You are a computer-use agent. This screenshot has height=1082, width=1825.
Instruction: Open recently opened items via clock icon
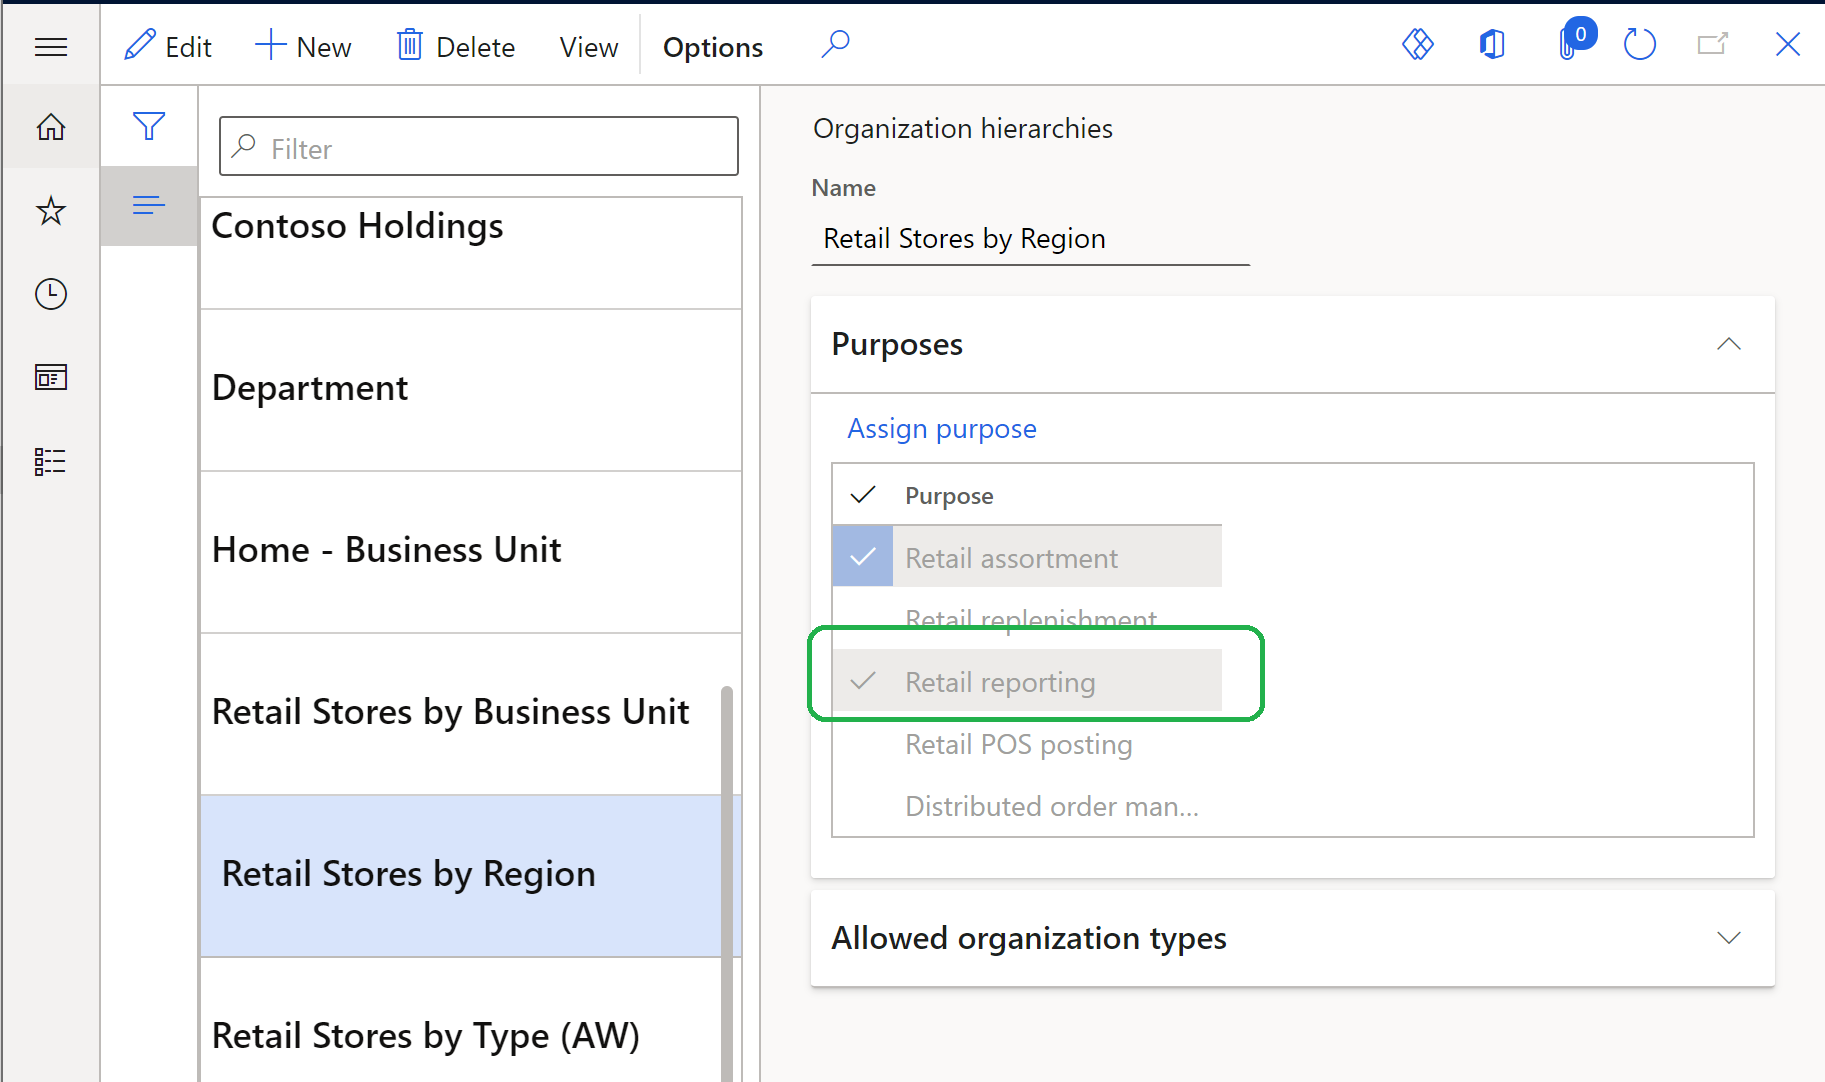click(x=50, y=293)
